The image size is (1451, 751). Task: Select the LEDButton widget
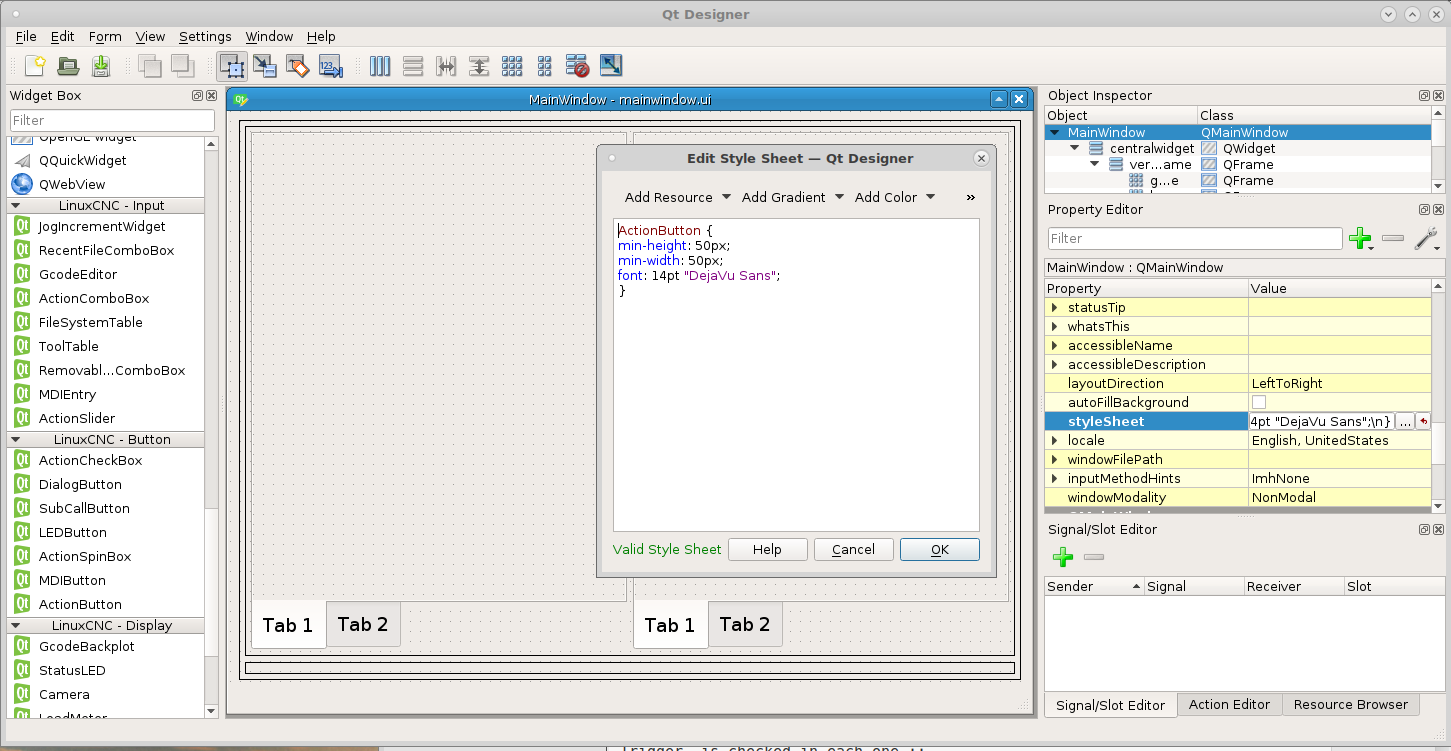72,532
